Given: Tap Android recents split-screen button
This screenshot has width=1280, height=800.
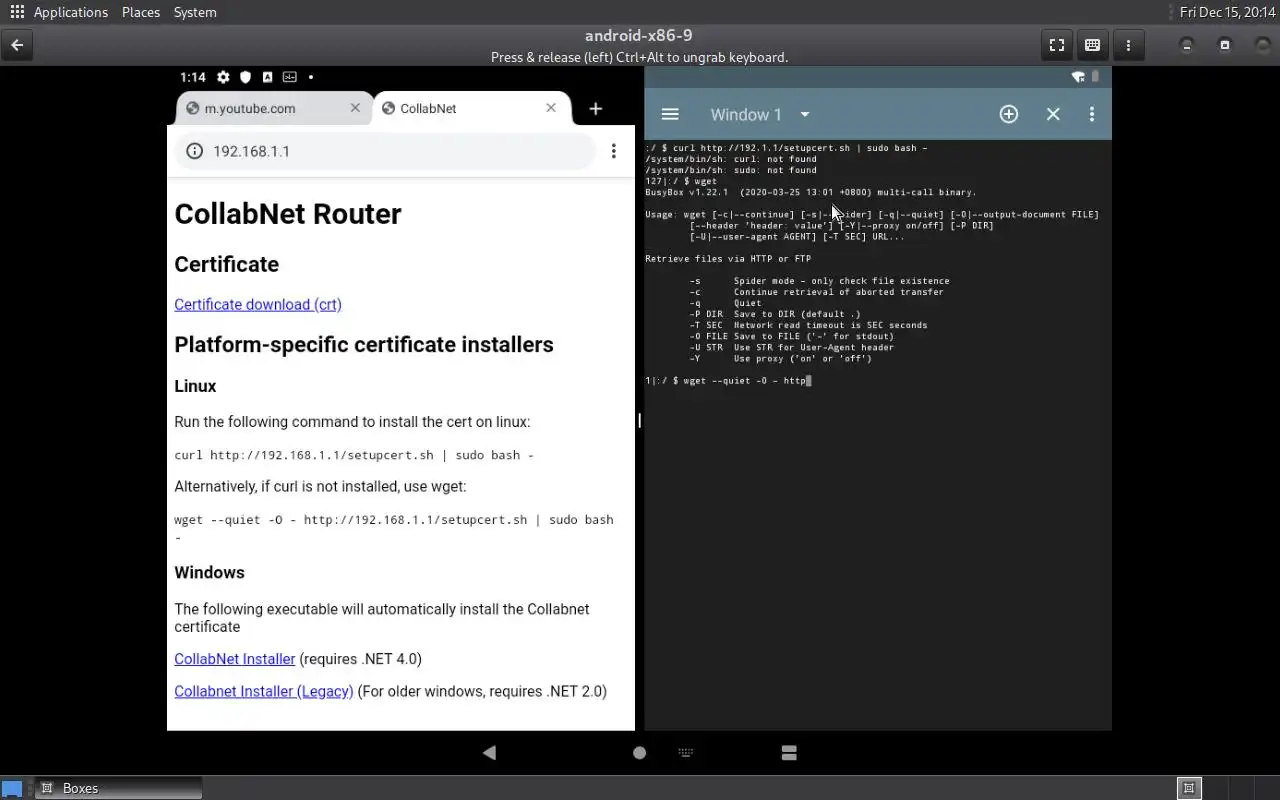Looking at the screenshot, I should (x=789, y=752).
